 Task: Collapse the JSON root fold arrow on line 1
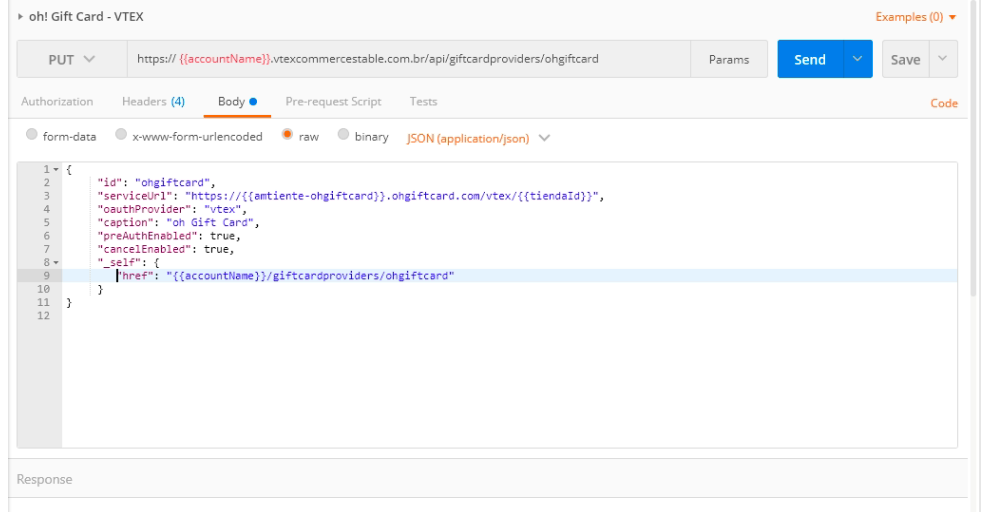(56, 170)
